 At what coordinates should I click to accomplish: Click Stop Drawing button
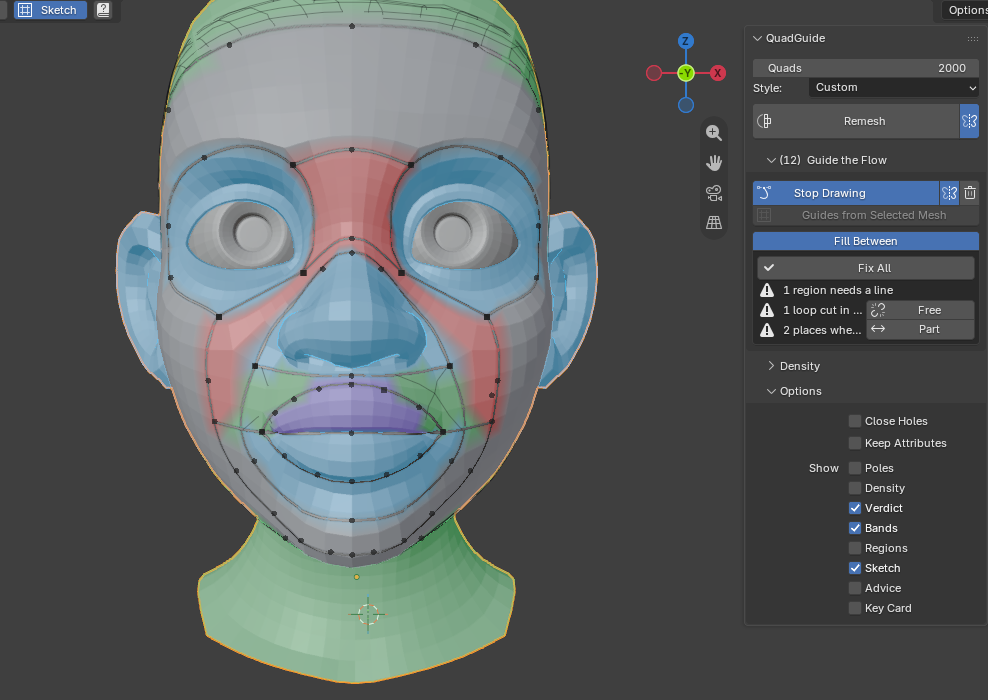(x=846, y=193)
